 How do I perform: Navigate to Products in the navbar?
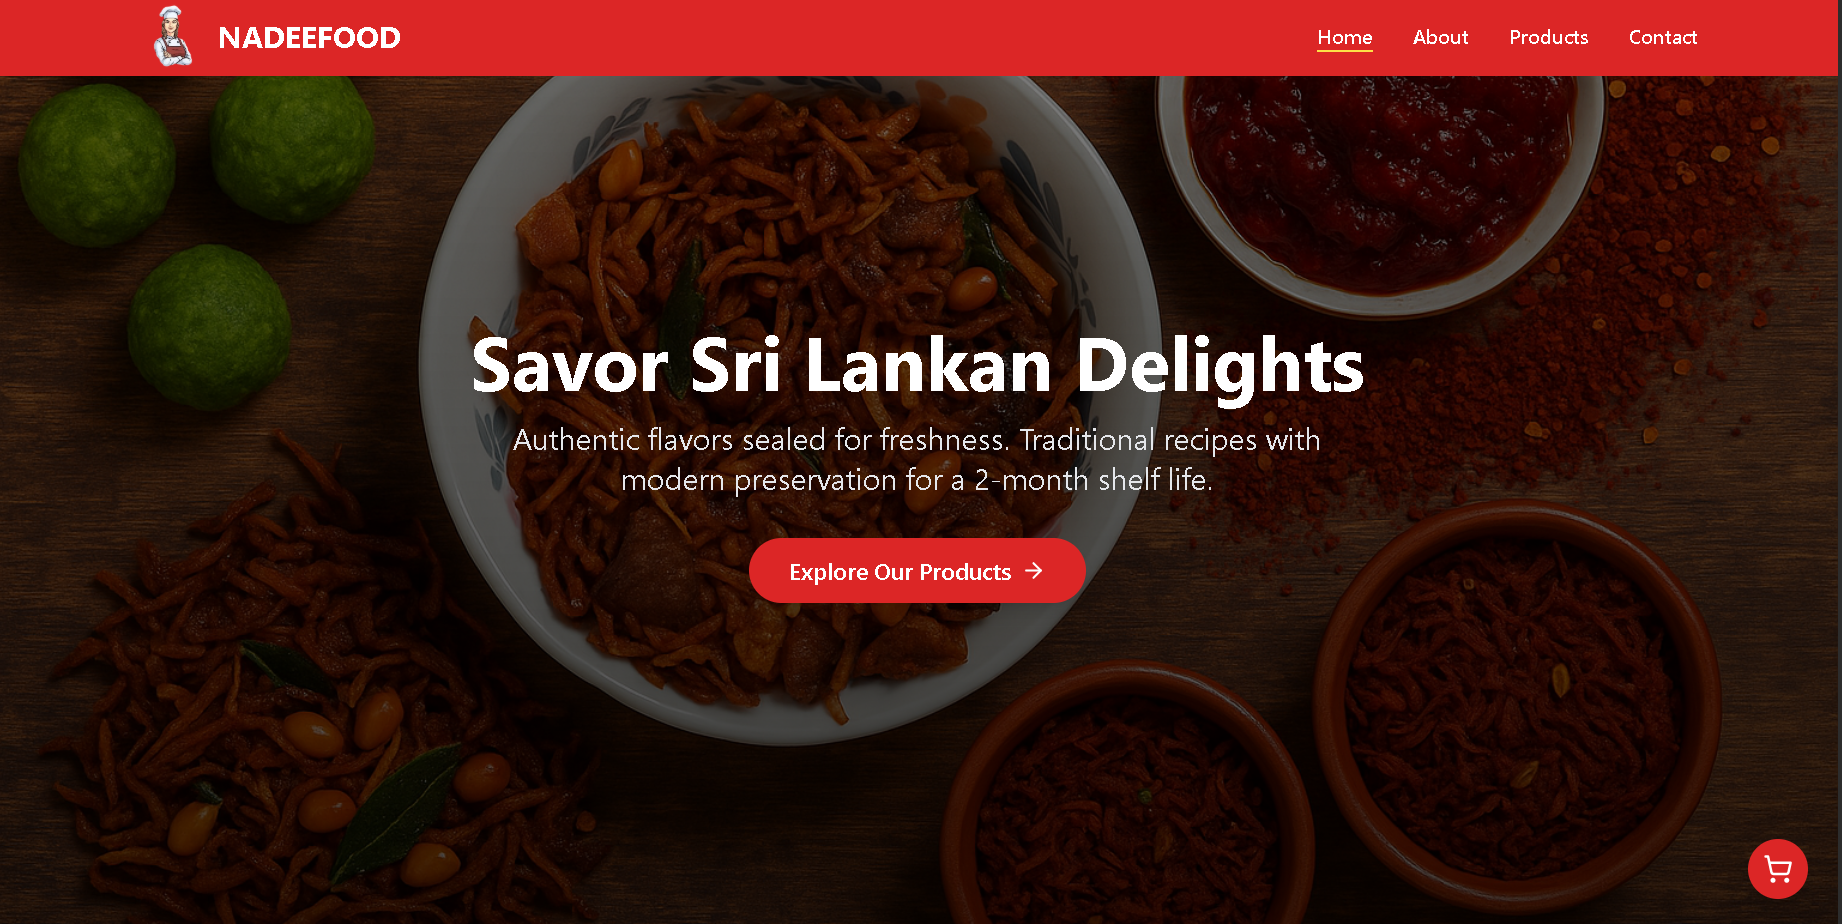(x=1548, y=37)
